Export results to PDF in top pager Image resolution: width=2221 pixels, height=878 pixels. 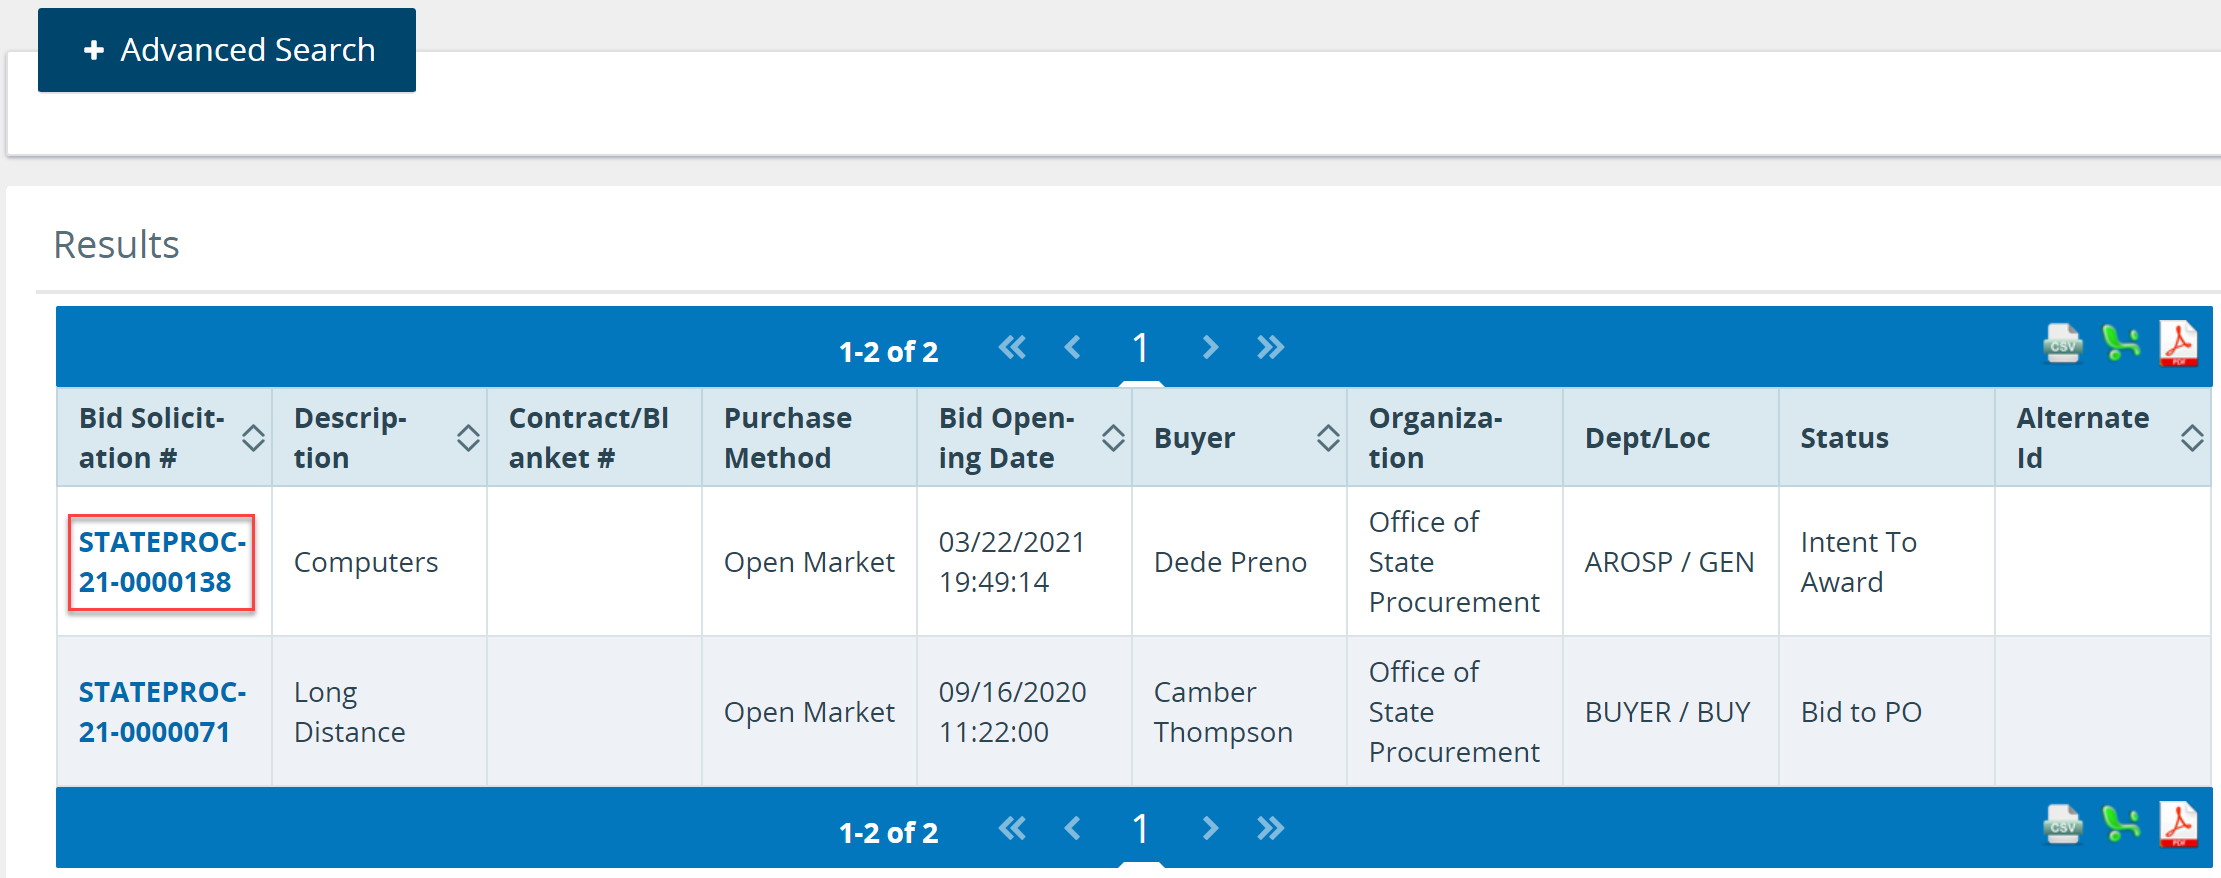click(2179, 344)
